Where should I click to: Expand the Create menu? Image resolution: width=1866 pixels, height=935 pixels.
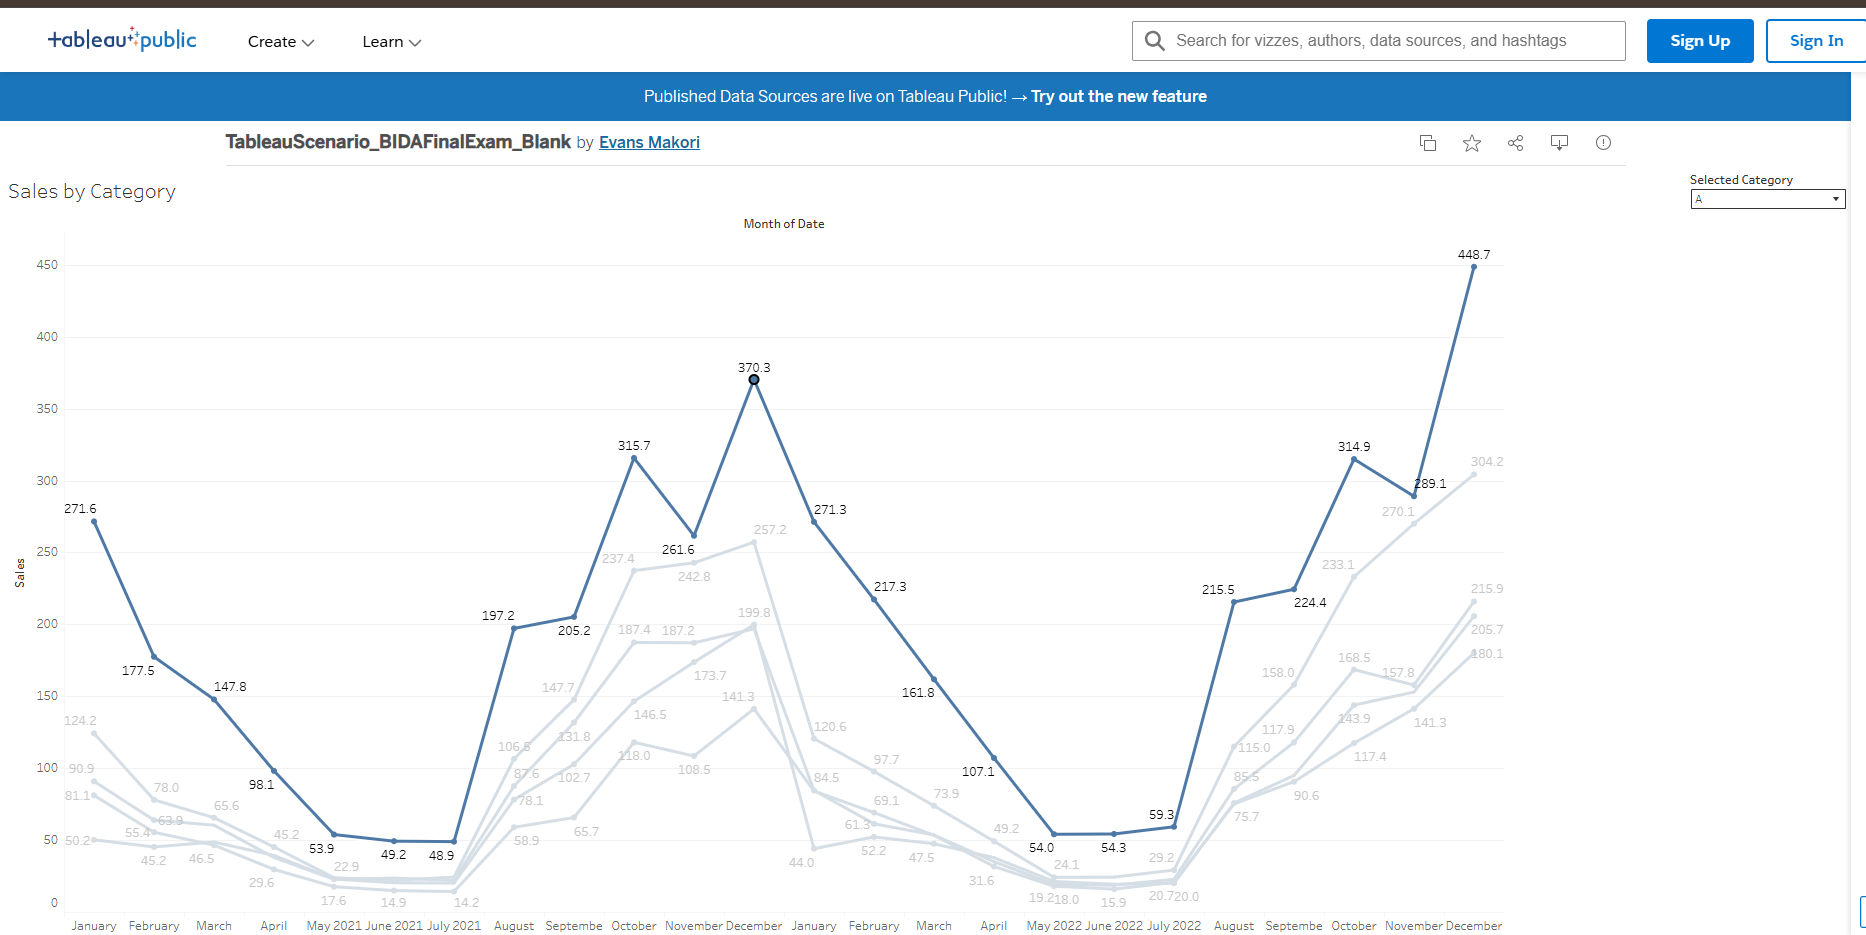click(x=281, y=42)
